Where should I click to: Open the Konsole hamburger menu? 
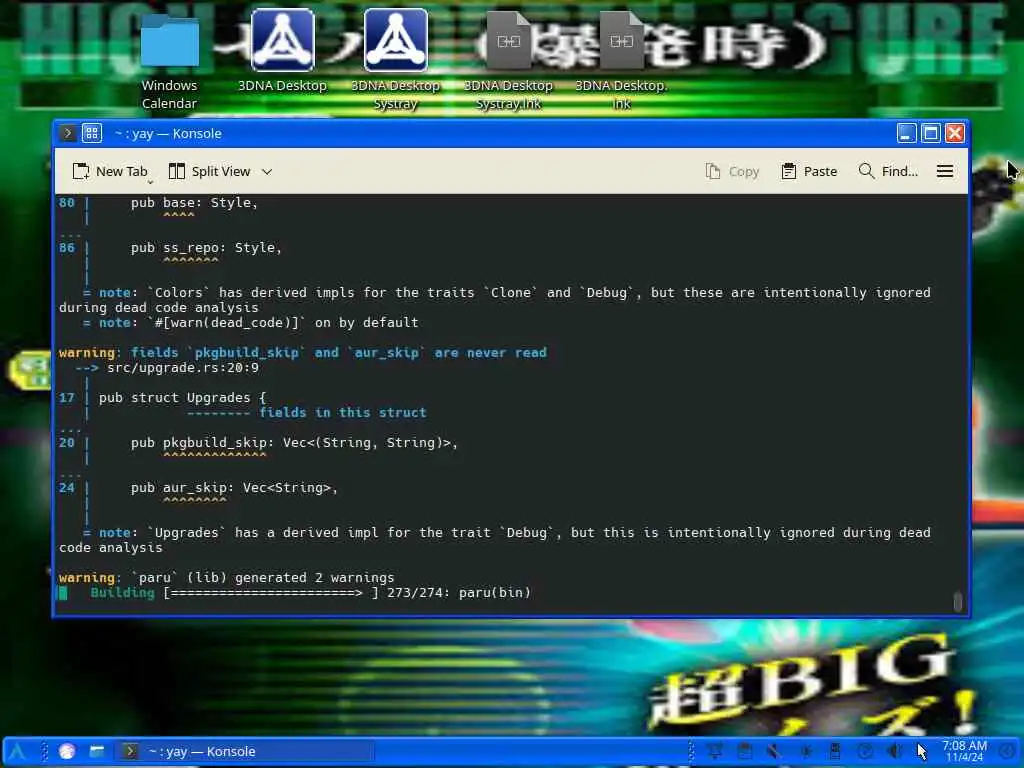coord(944,171)
